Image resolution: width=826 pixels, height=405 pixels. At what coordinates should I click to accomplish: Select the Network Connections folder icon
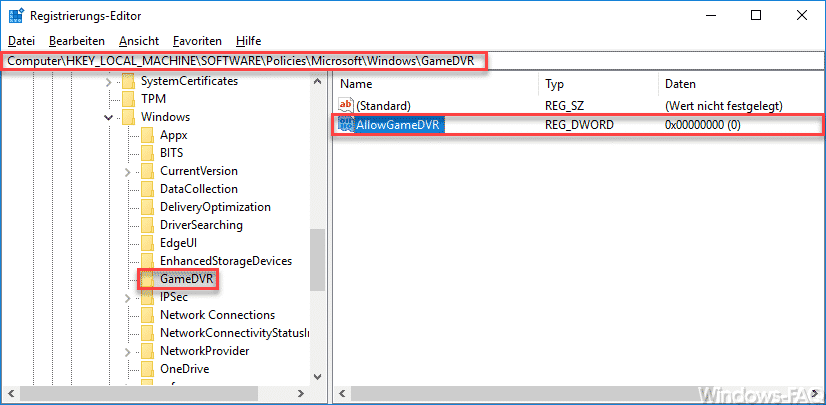tap(148, 315)
